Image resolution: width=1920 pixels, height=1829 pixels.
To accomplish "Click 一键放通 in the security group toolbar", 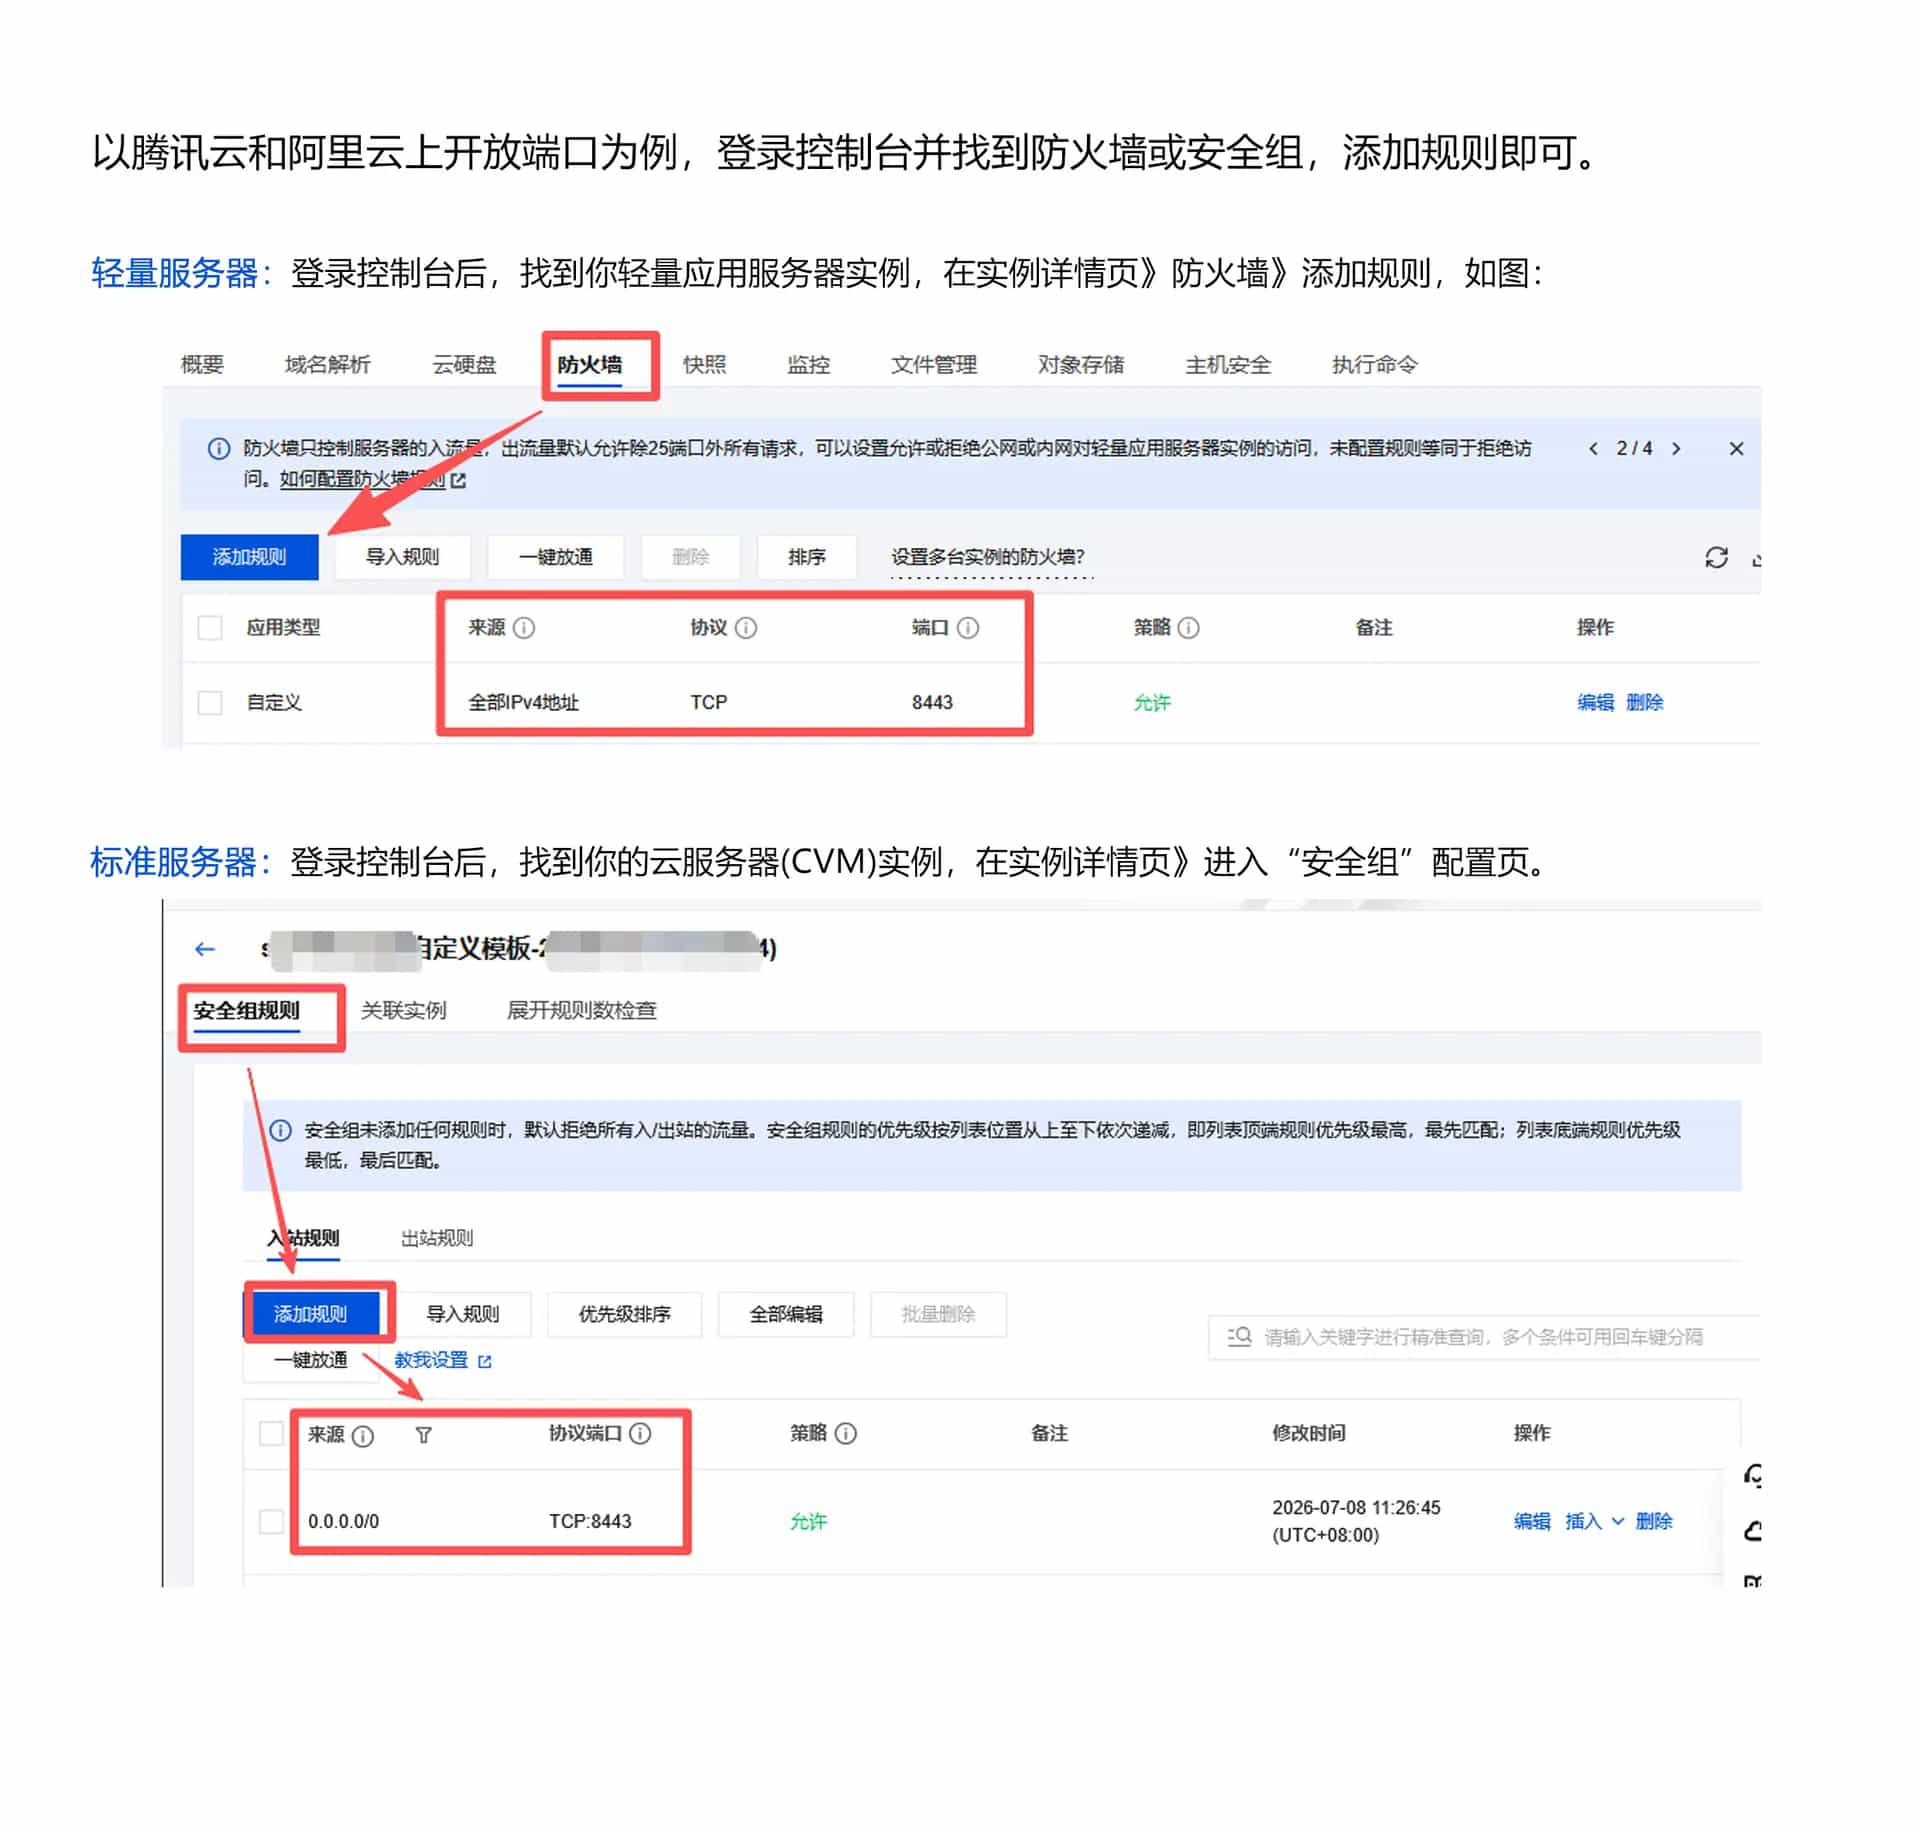I will 311,1360.
